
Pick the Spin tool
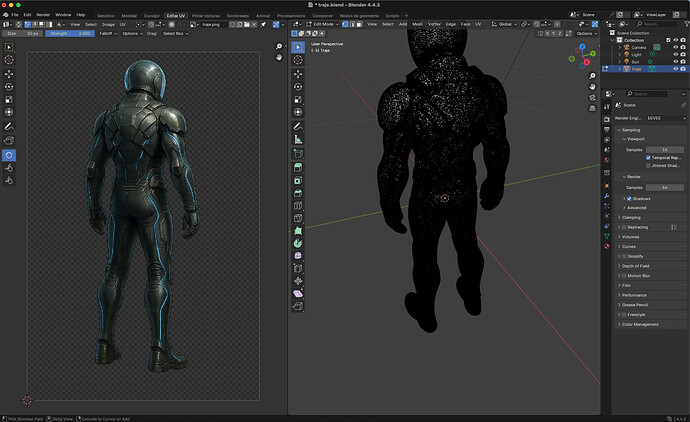(x=298, y=243)
